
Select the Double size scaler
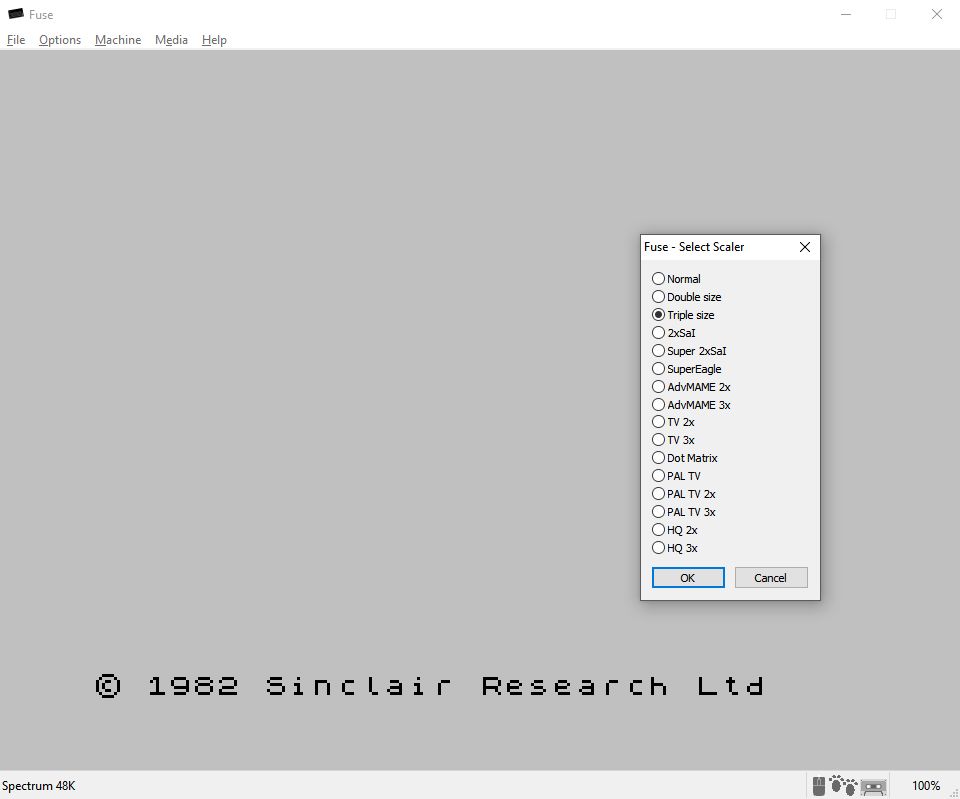658,296
